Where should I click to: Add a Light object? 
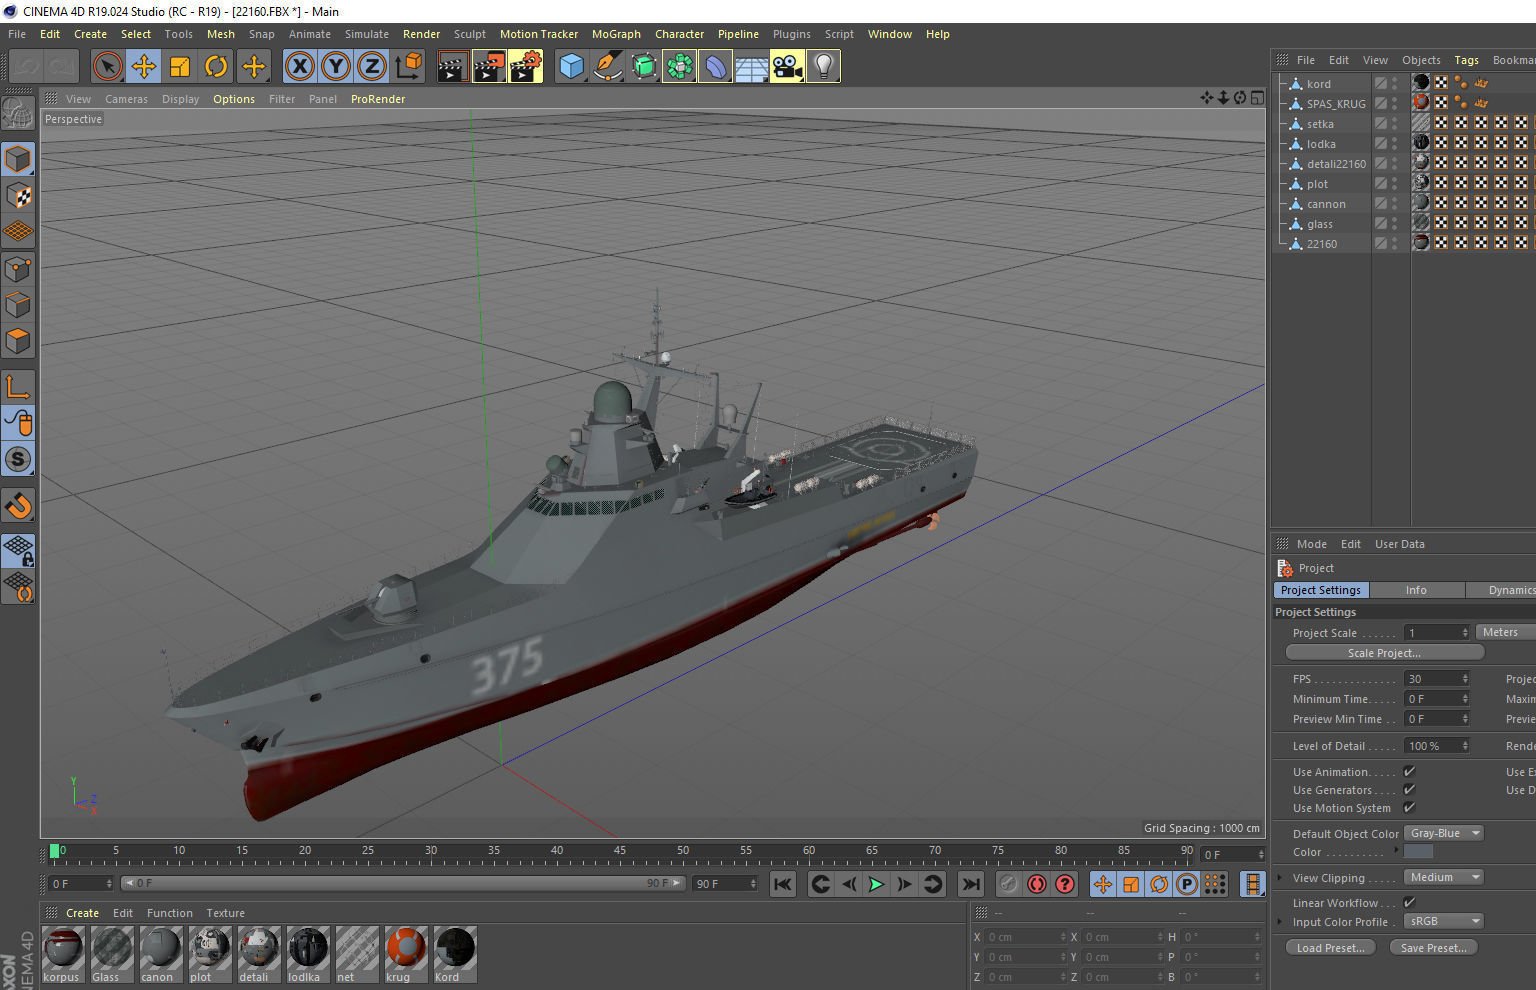(x=823, y=67)
